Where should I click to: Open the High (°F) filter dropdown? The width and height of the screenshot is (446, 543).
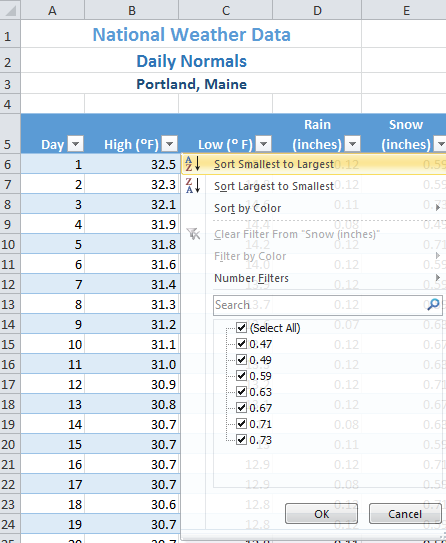click(x=170, y=144)
